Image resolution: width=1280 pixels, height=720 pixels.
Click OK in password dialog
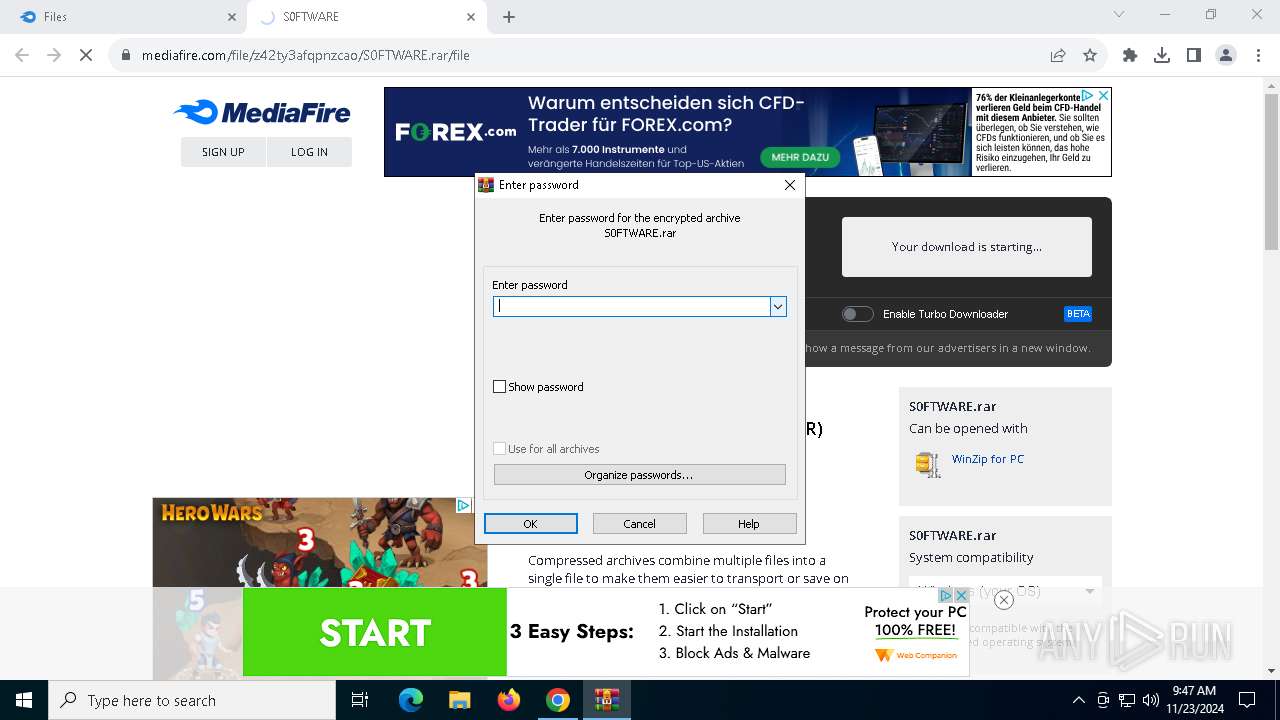tap(531, 524)
